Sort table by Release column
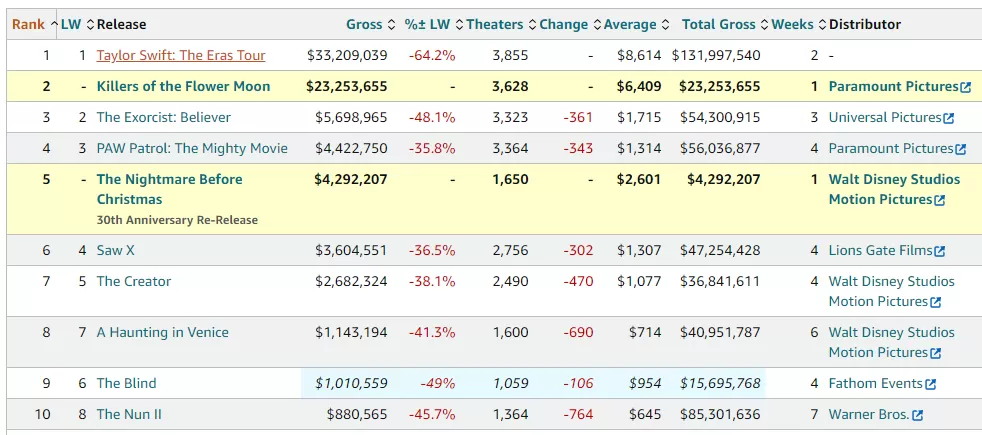This screenshot has width=982, height=435. (121, 24)
